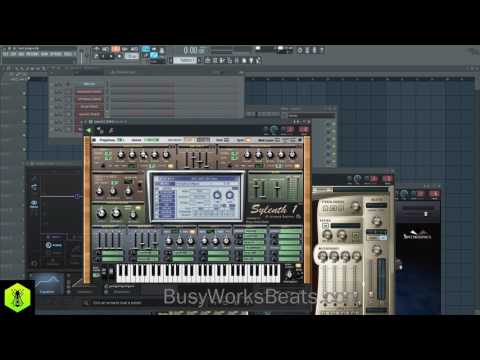Open Sylenth1 wrapper presets green arrow icon

coord(88,130)
